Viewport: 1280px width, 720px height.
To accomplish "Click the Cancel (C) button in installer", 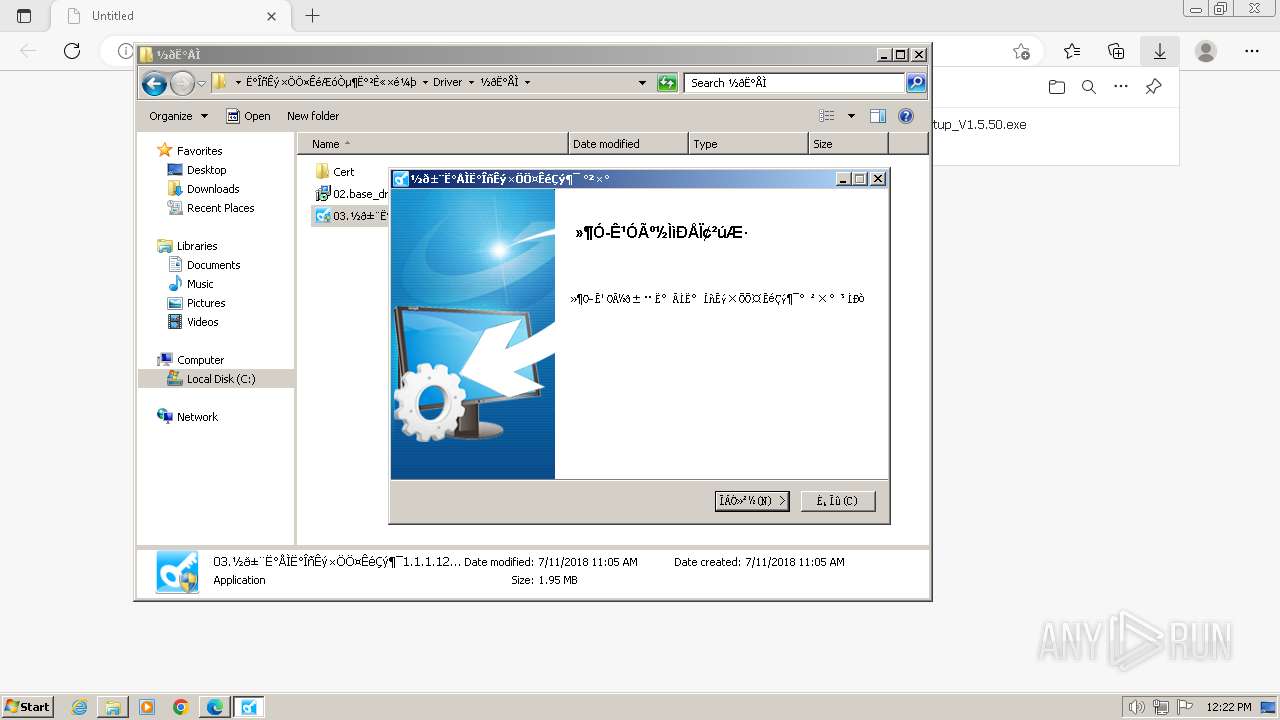I will [x=838, y=500].
